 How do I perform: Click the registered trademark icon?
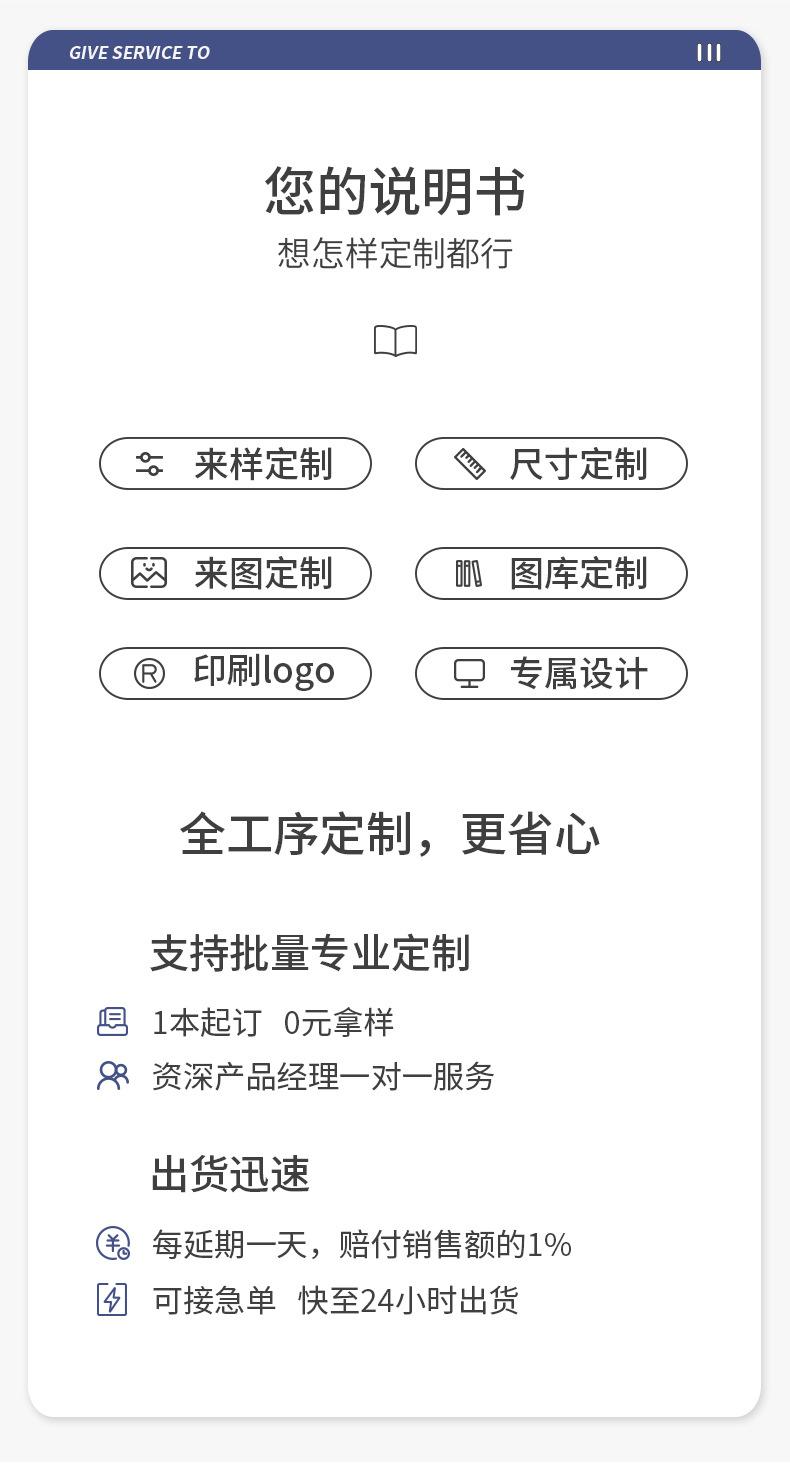(x=149, y=674)
